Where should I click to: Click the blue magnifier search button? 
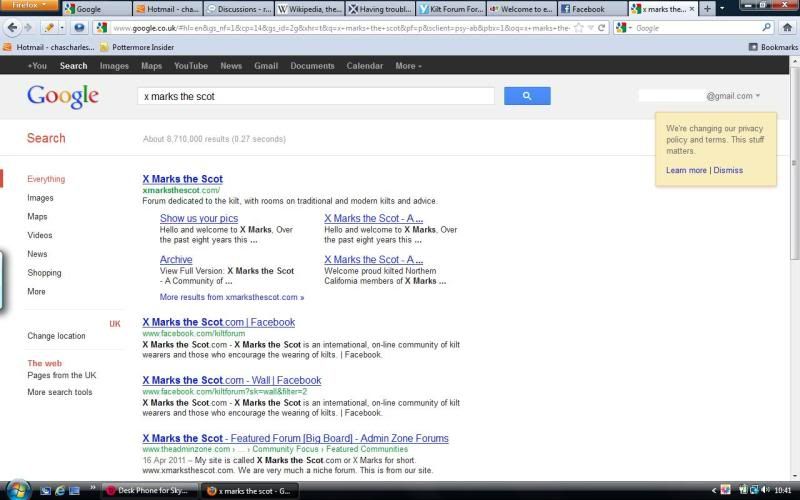pyautogui.click(x=527, y=96)
